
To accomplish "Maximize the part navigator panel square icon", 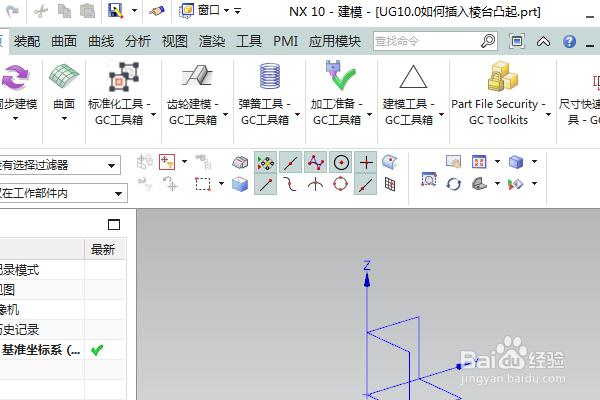I will pos(114,224).
